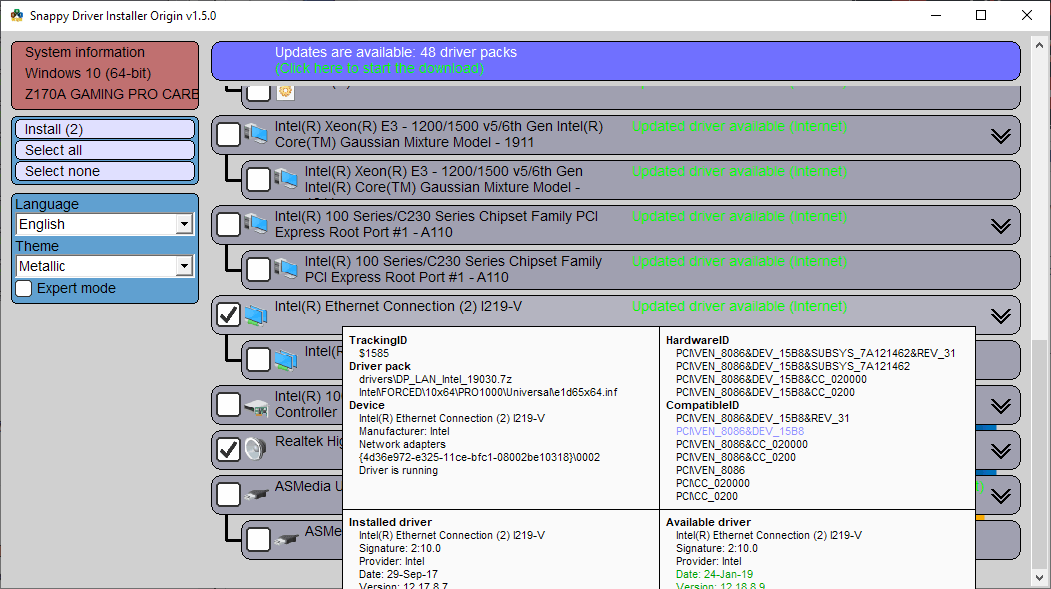Click the "Z170A GAMING PRO CARE" motherboard text
The height and width of the screenshot is (589, 1051).
pyautogui.click(x=111, y=94)
